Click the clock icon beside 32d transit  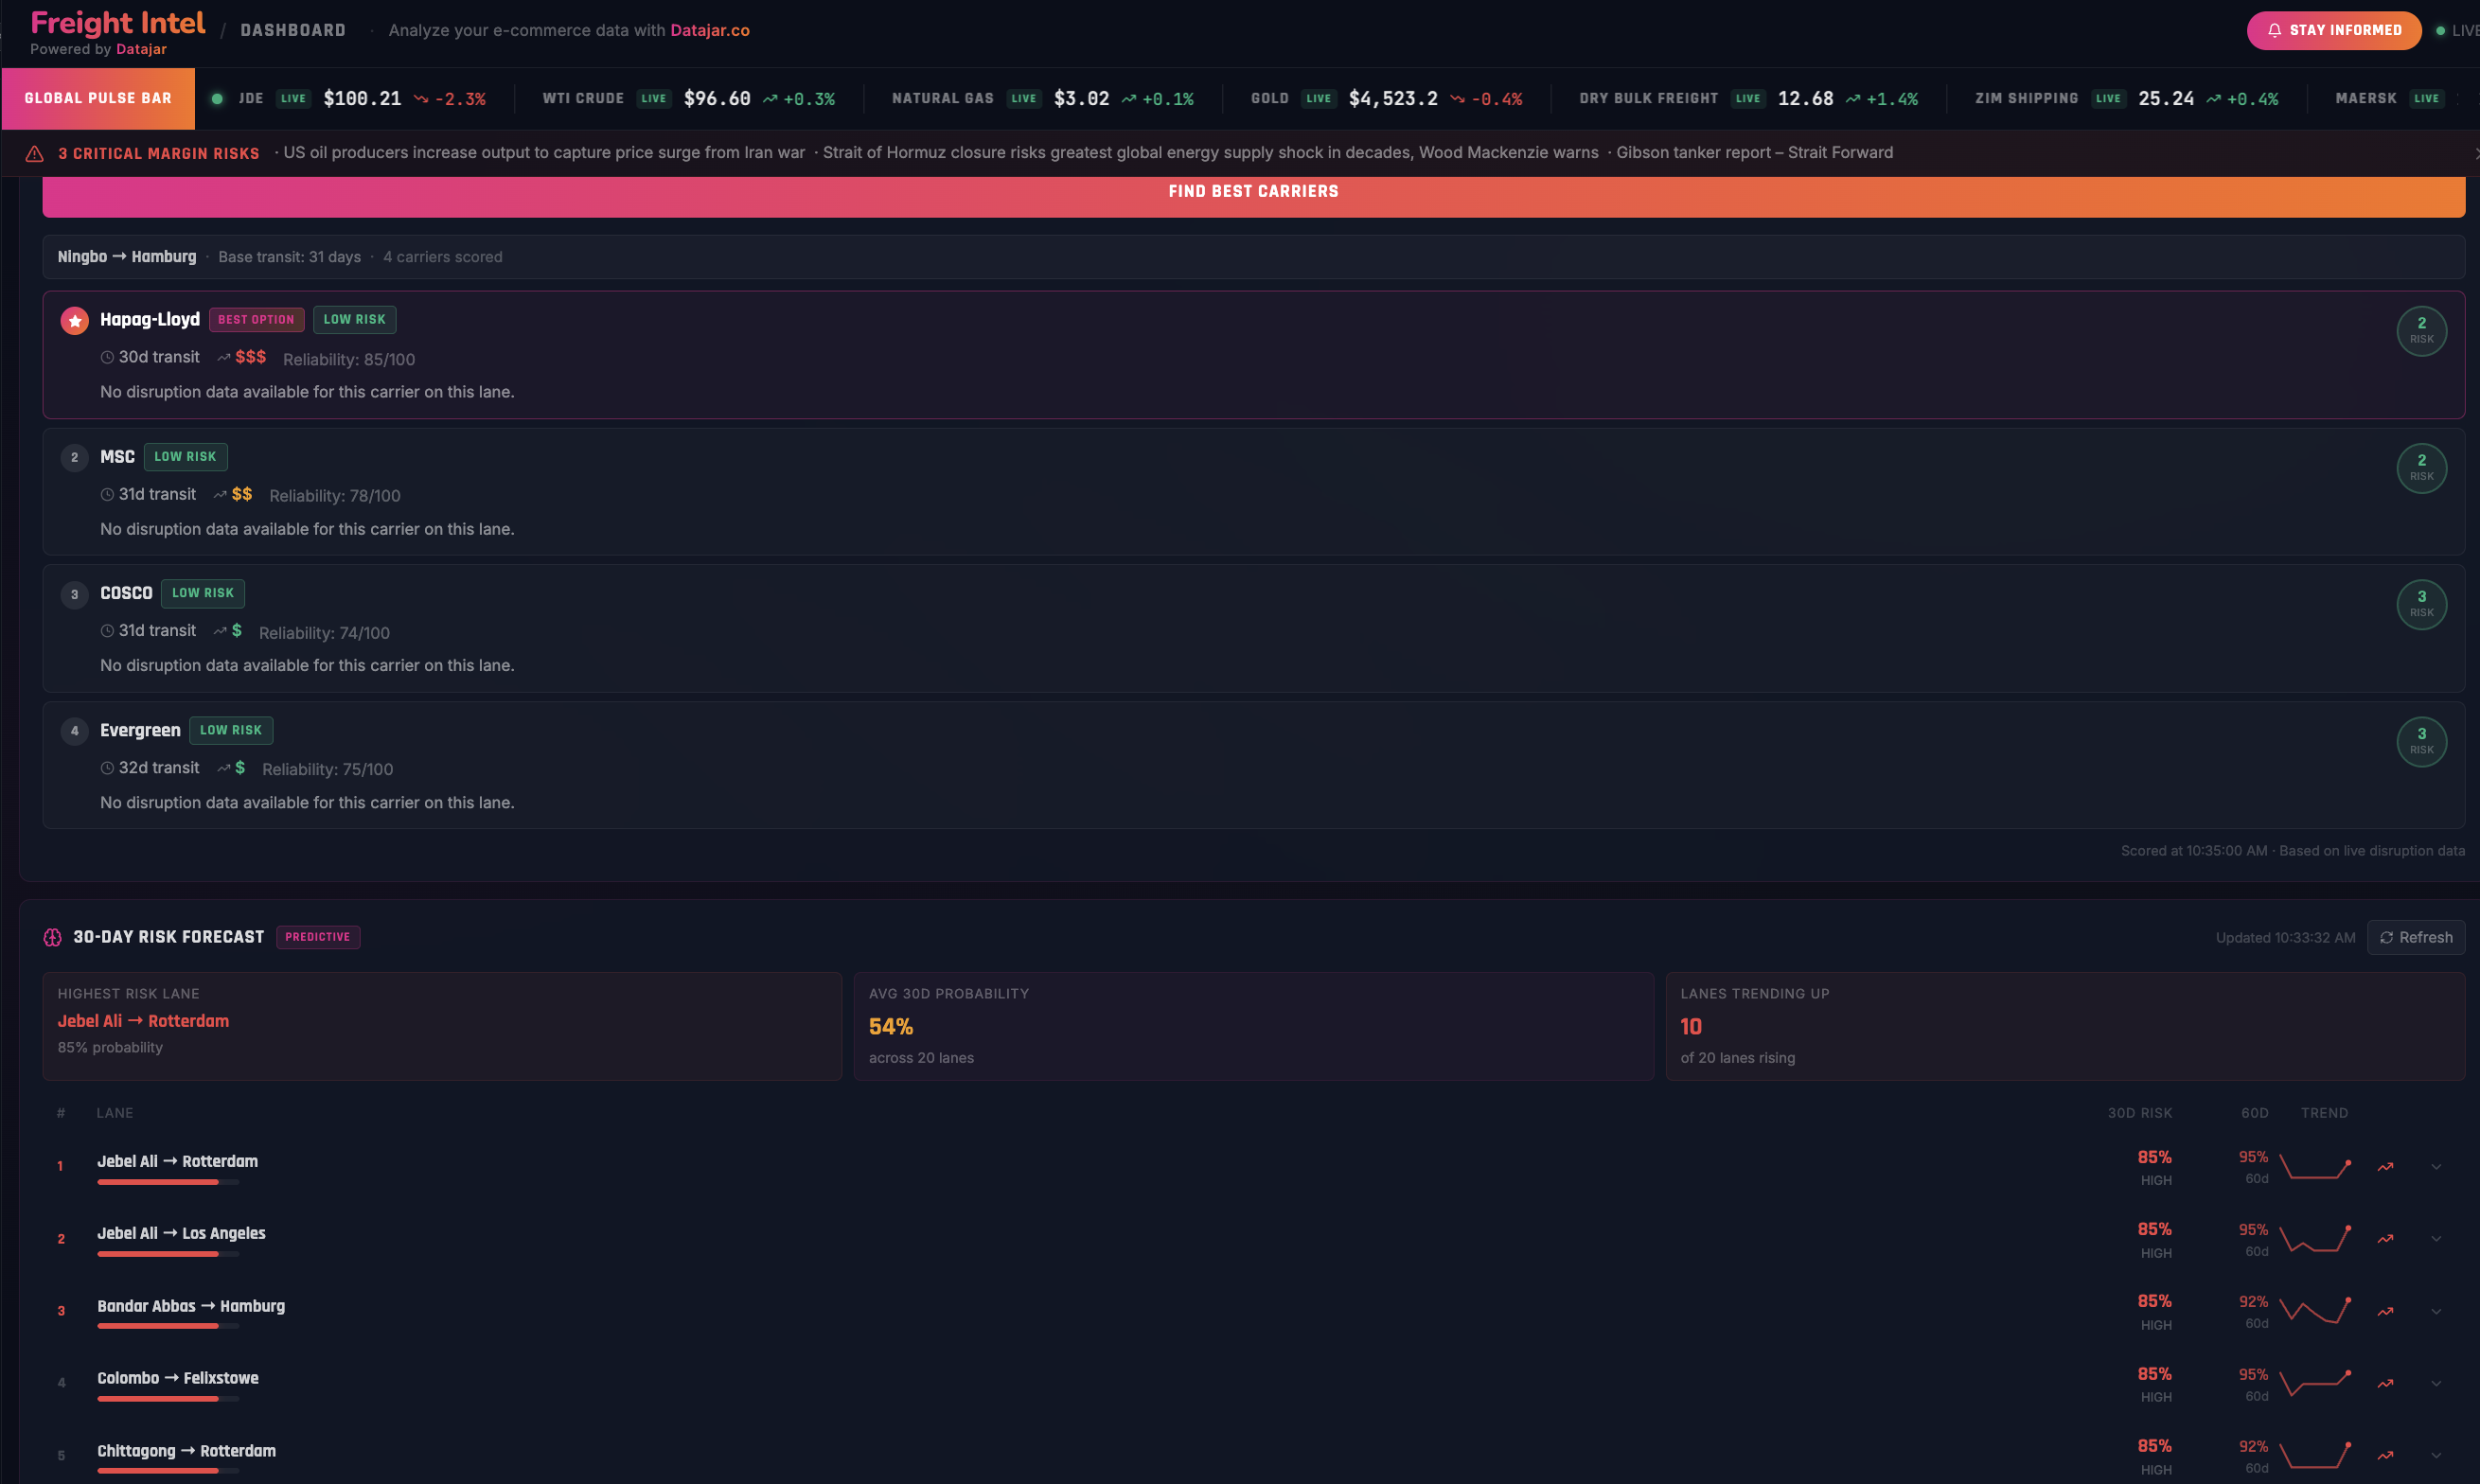107,768
